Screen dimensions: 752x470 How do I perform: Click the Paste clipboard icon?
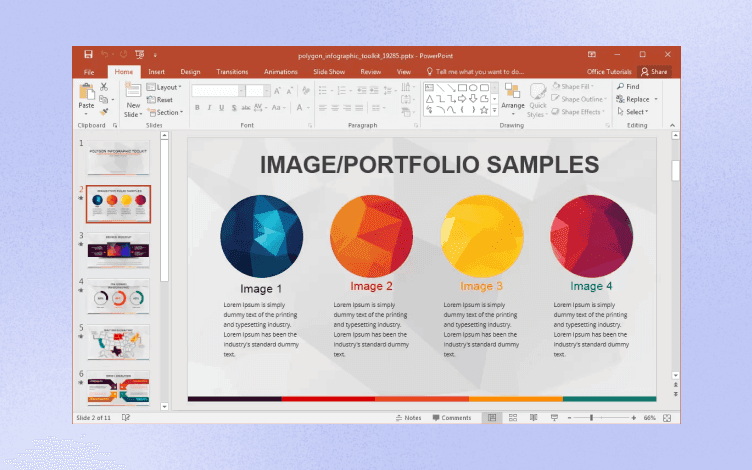(86, 91)
